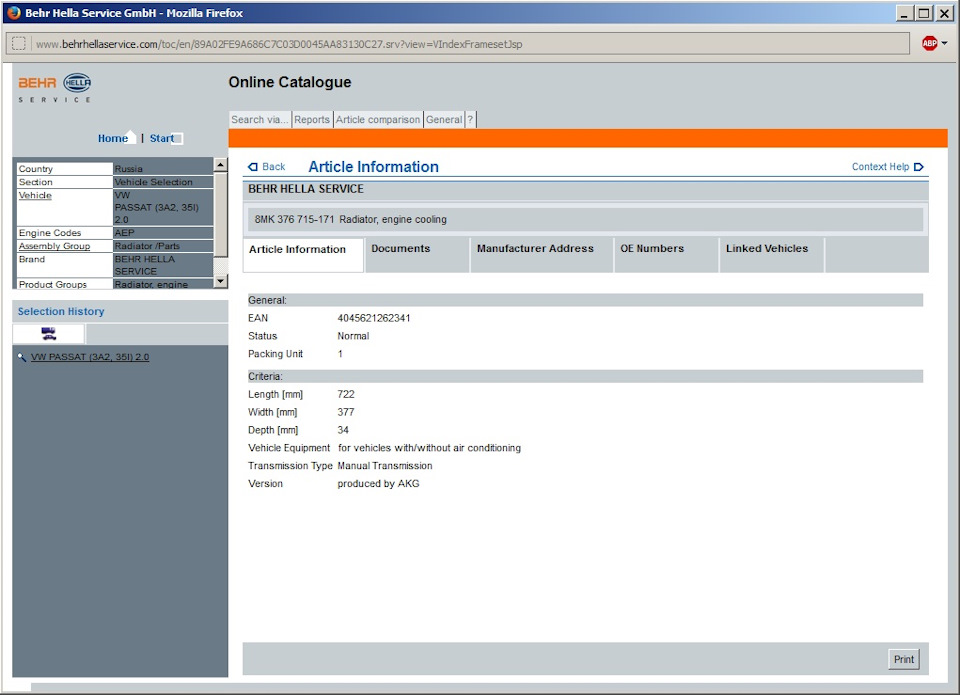Screen dimensions: 960x695
Task: Click the Depth value 34
Action: (x=343, y=430)
